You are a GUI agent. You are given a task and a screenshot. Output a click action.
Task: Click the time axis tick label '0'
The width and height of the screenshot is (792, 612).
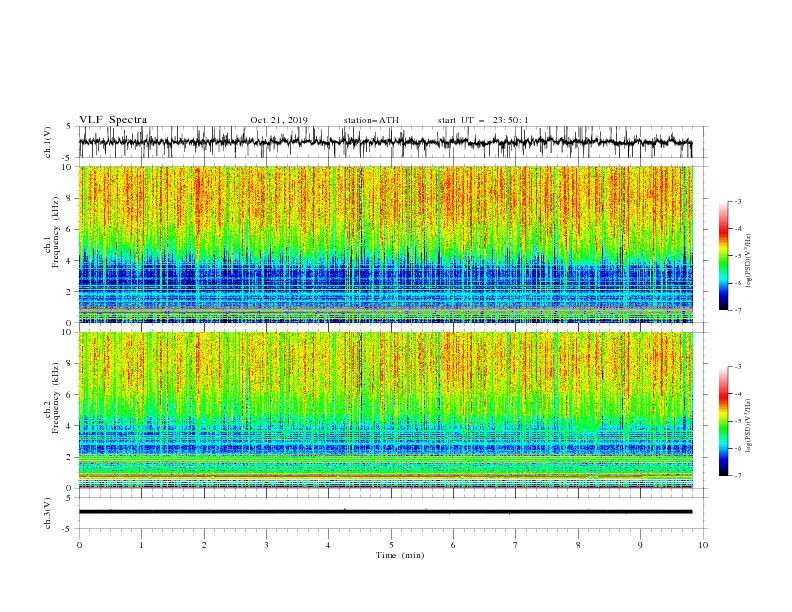coord(79,545)
